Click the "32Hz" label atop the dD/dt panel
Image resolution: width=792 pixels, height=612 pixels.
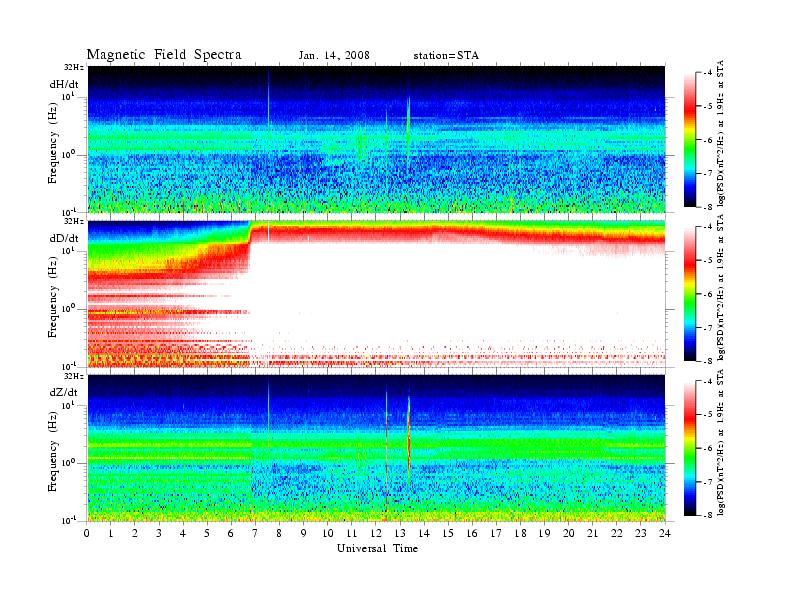[74, 221]
